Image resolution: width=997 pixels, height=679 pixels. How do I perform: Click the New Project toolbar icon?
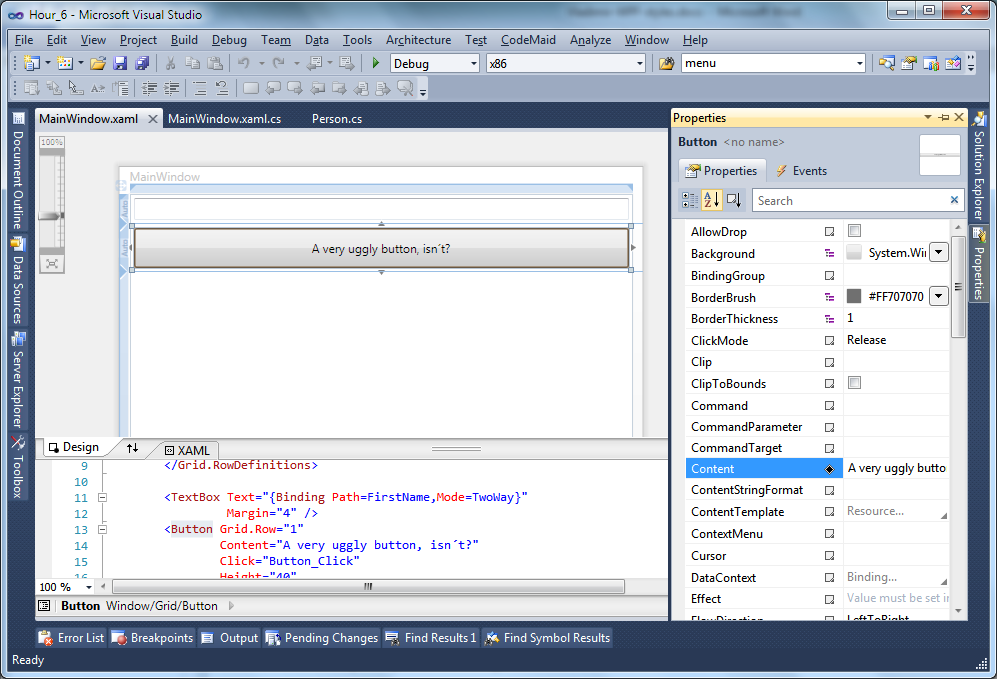pos(31,63)
